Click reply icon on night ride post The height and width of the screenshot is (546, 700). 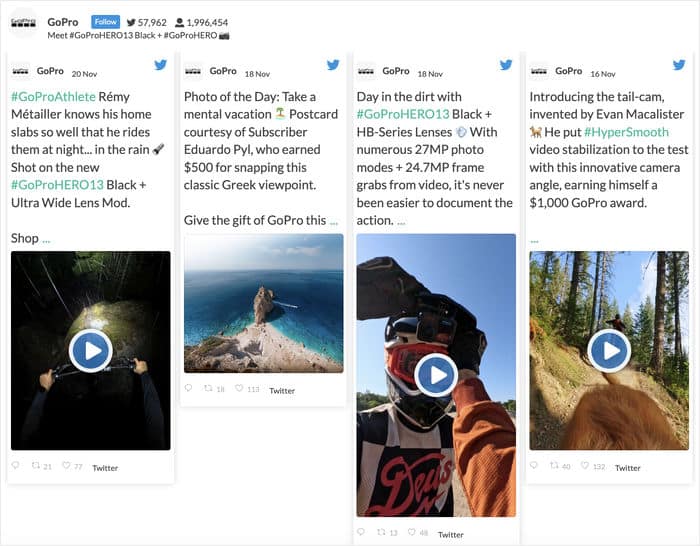click(x=16, y=466)
